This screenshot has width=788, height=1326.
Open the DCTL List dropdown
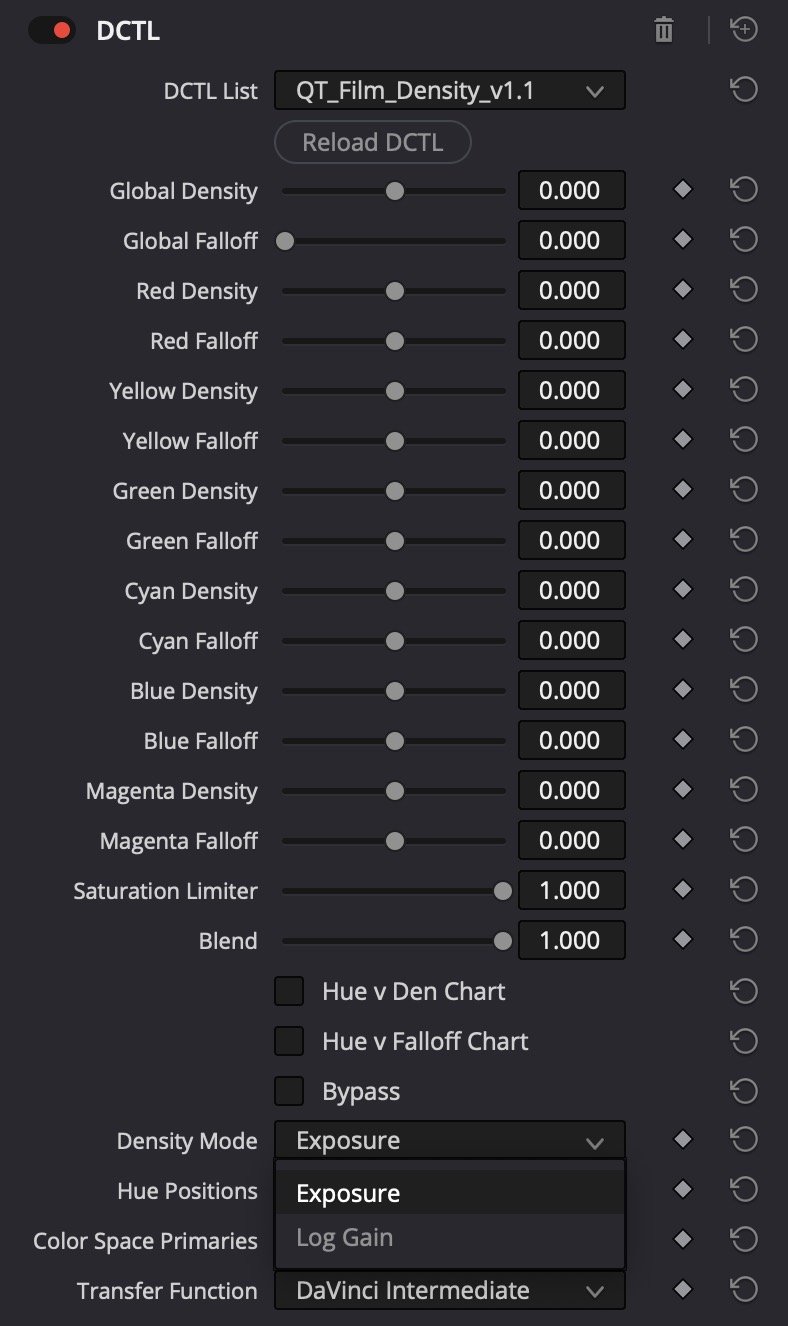pos(449,92)
